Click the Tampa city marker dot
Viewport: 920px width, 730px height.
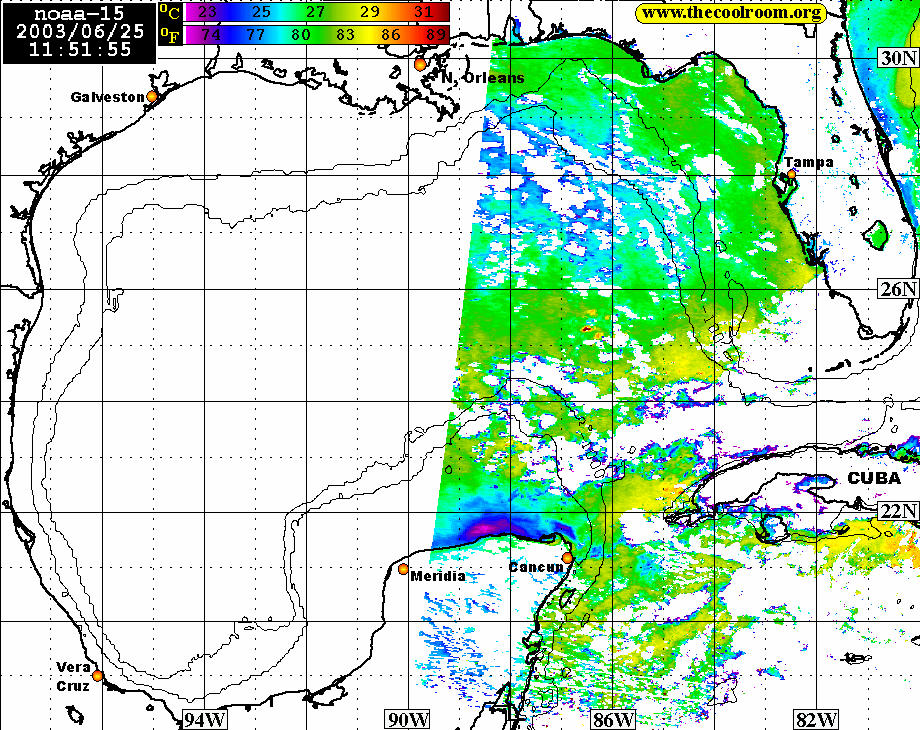[792, 174]
